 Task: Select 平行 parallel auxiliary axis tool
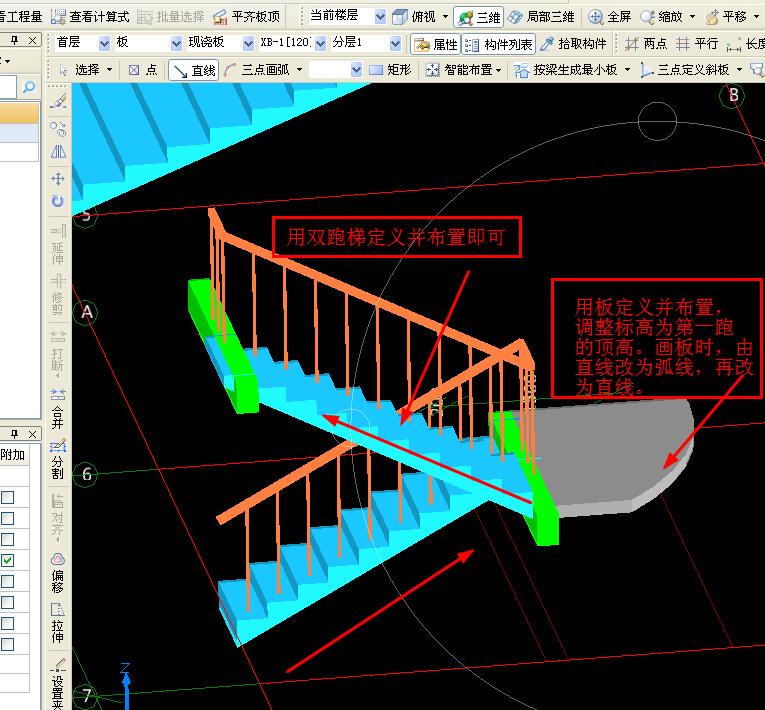coord(697,44)
